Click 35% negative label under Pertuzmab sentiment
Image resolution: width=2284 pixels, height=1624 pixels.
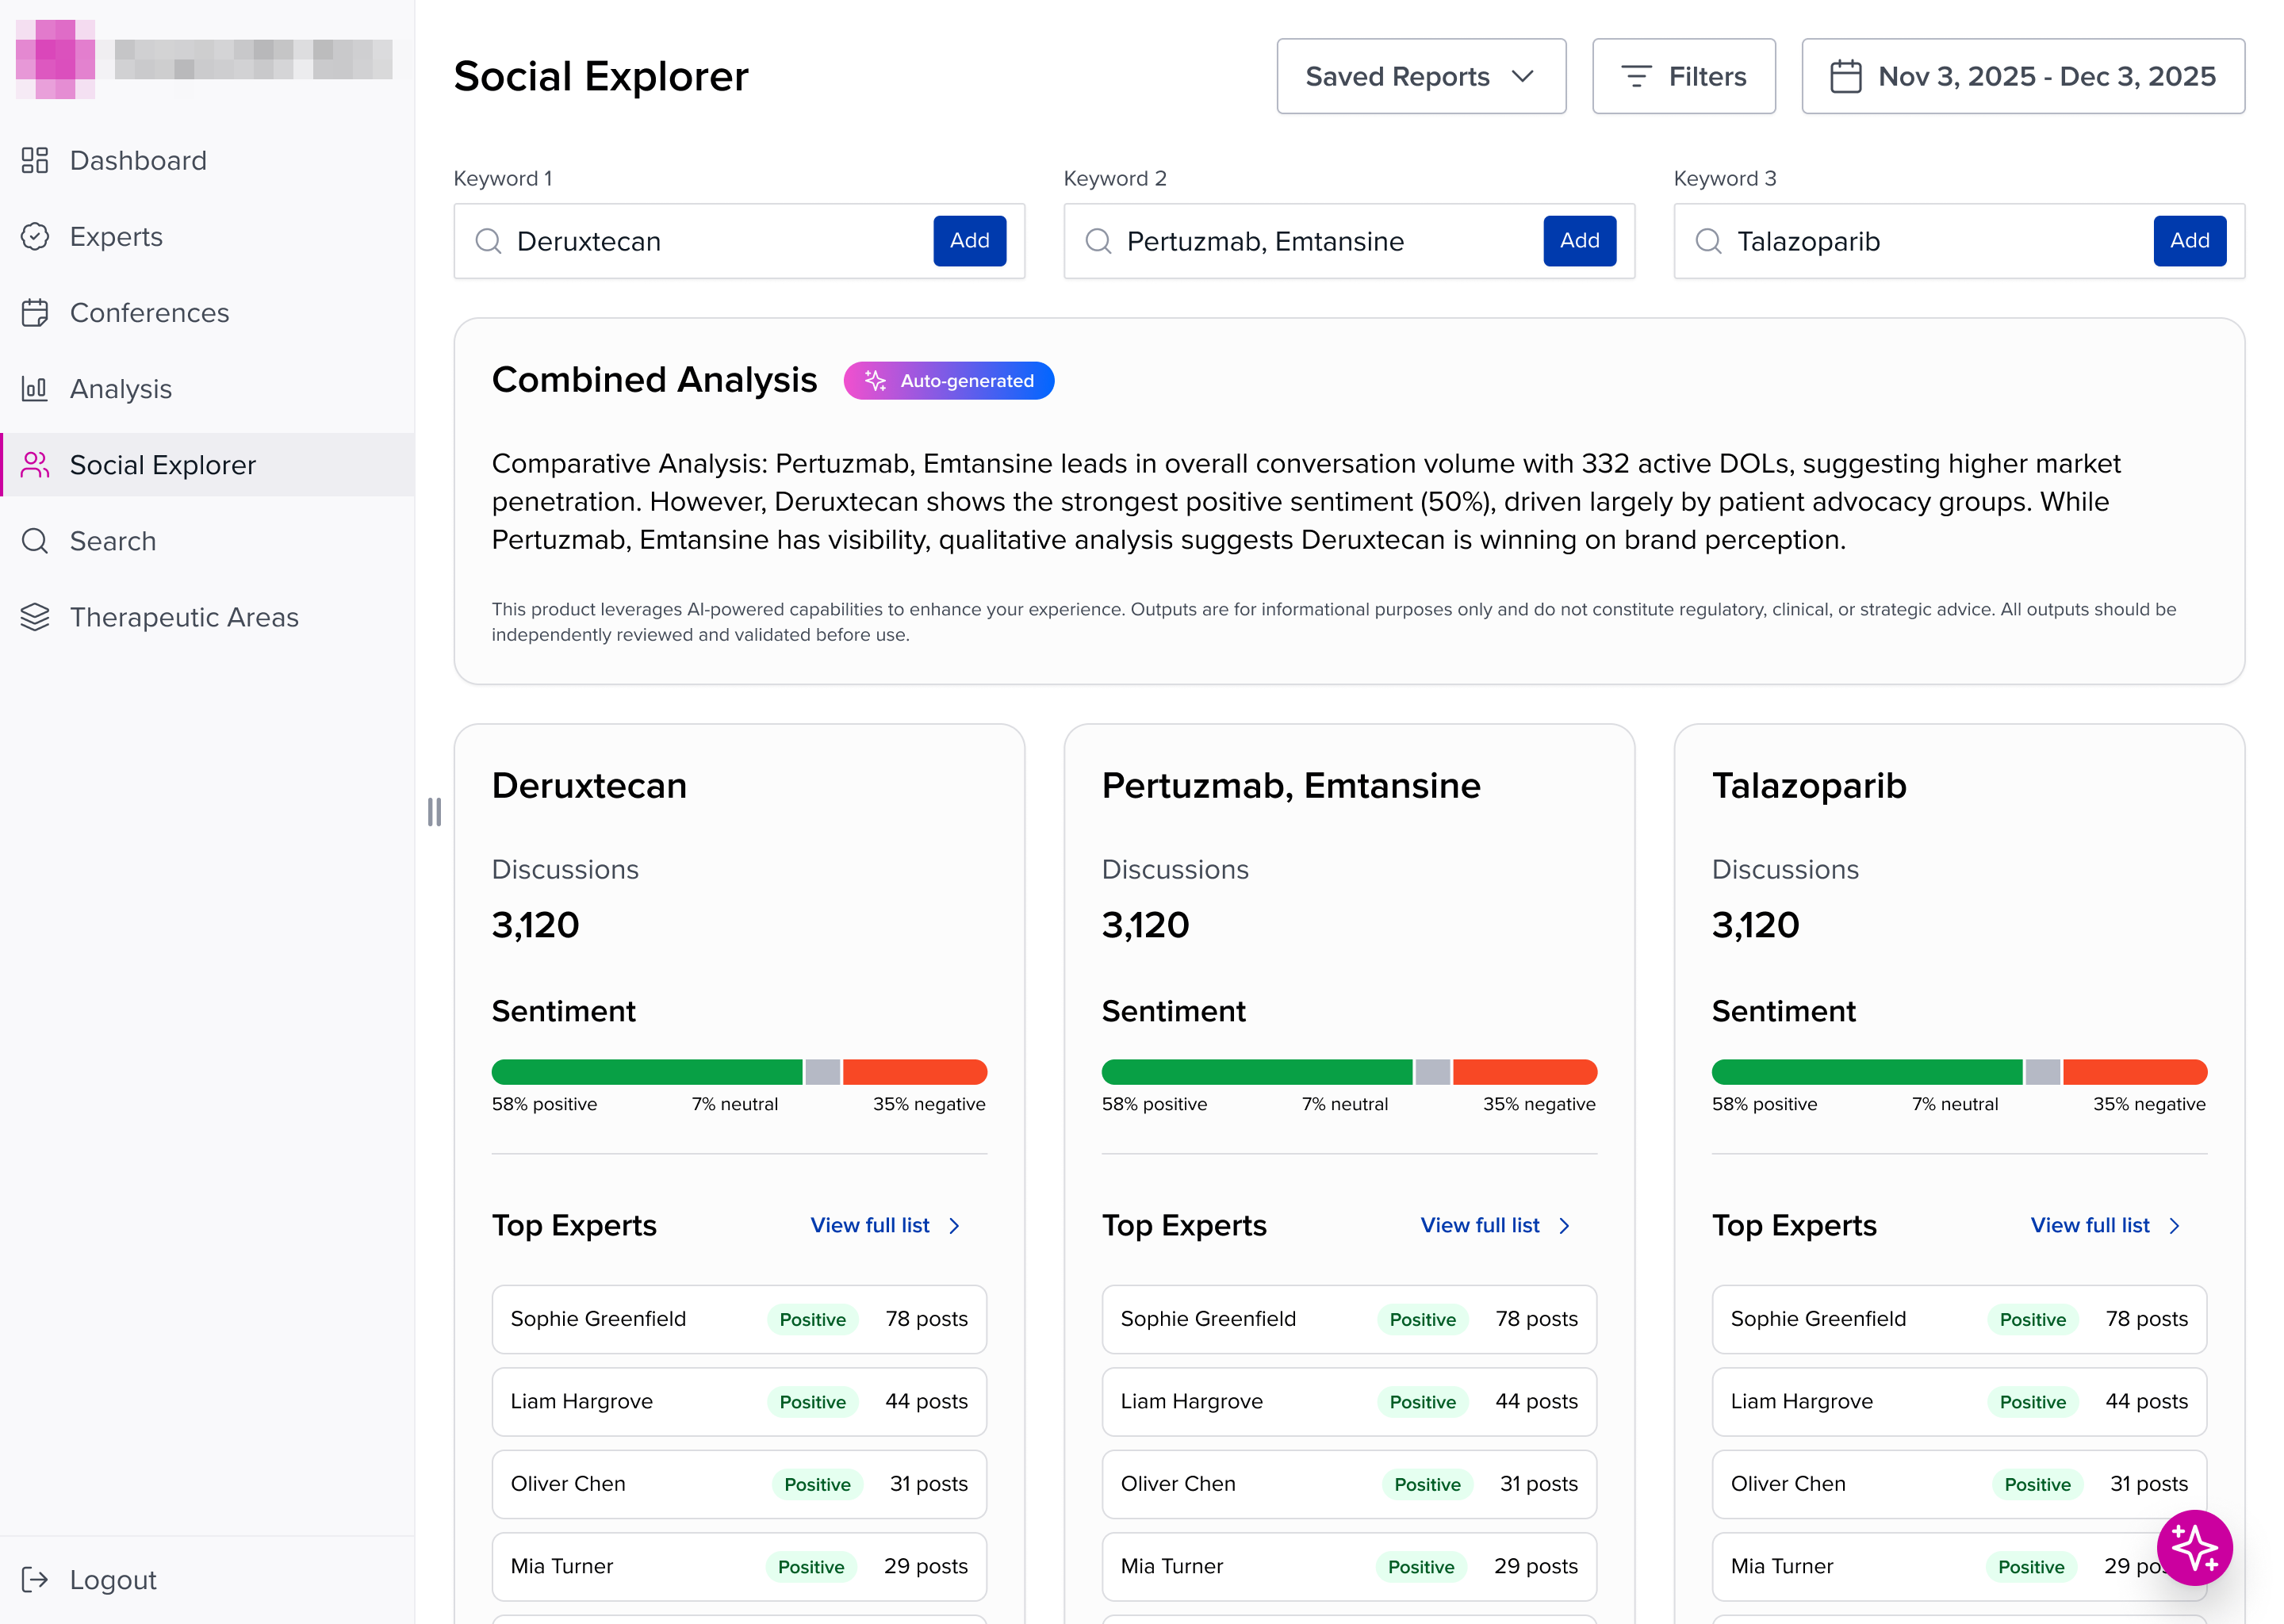tap(1539, 1104)
